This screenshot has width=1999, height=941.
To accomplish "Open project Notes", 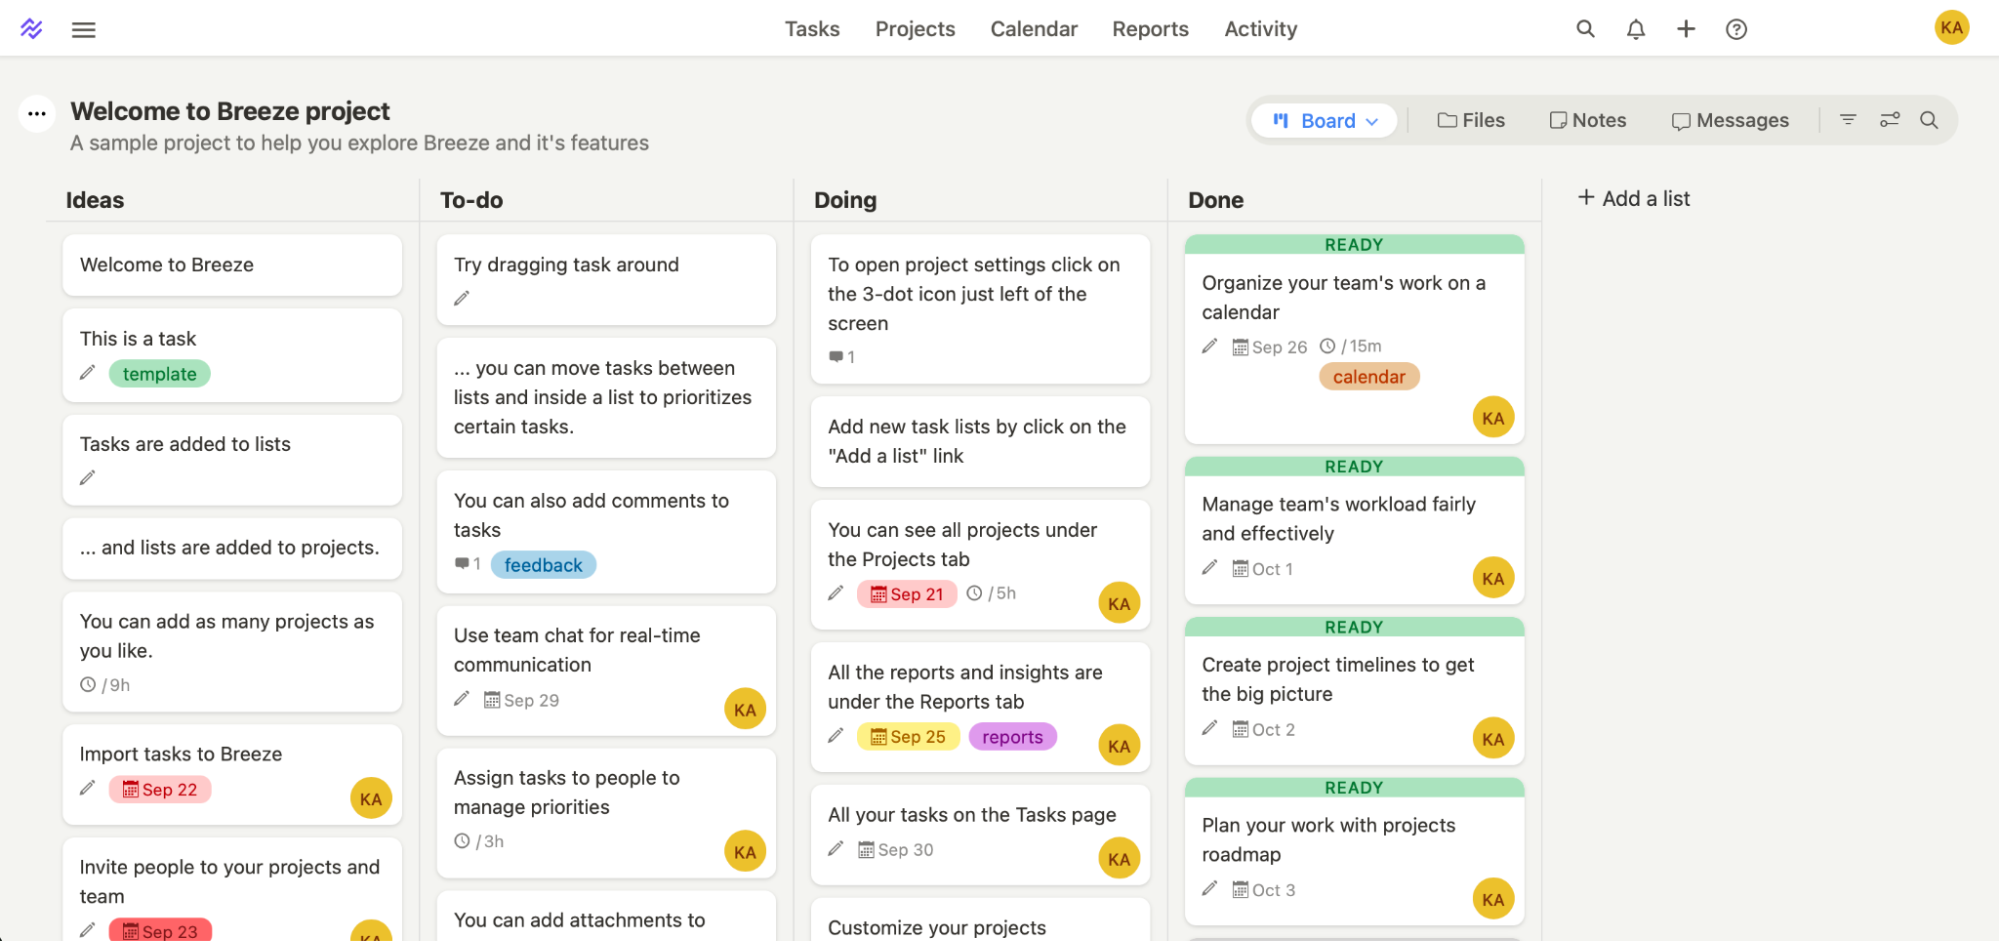I will [x=1588, y=120].
